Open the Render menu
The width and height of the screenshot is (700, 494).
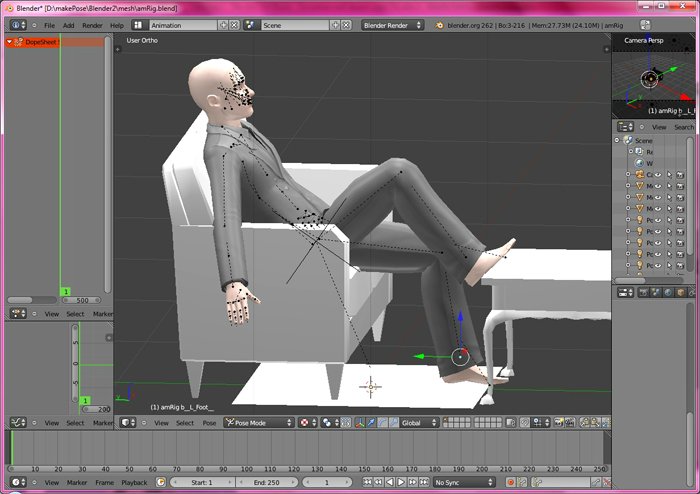click(92, 24)
